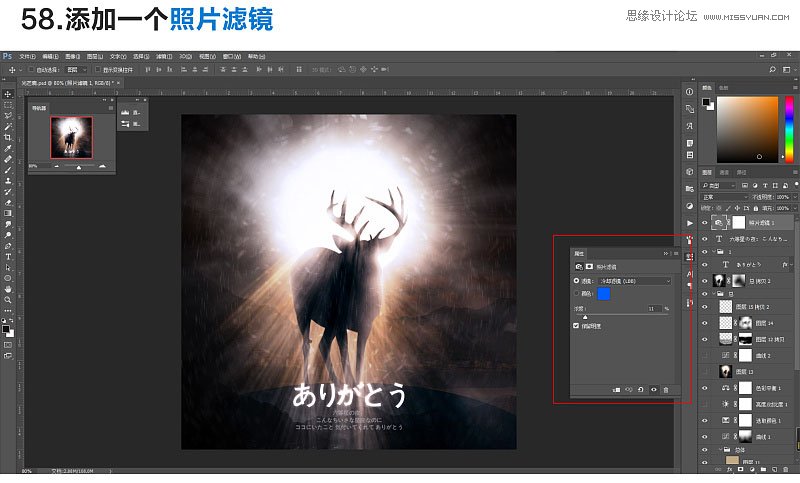
Task: Open the info panel icon in the dock
Action: [689, 92]
